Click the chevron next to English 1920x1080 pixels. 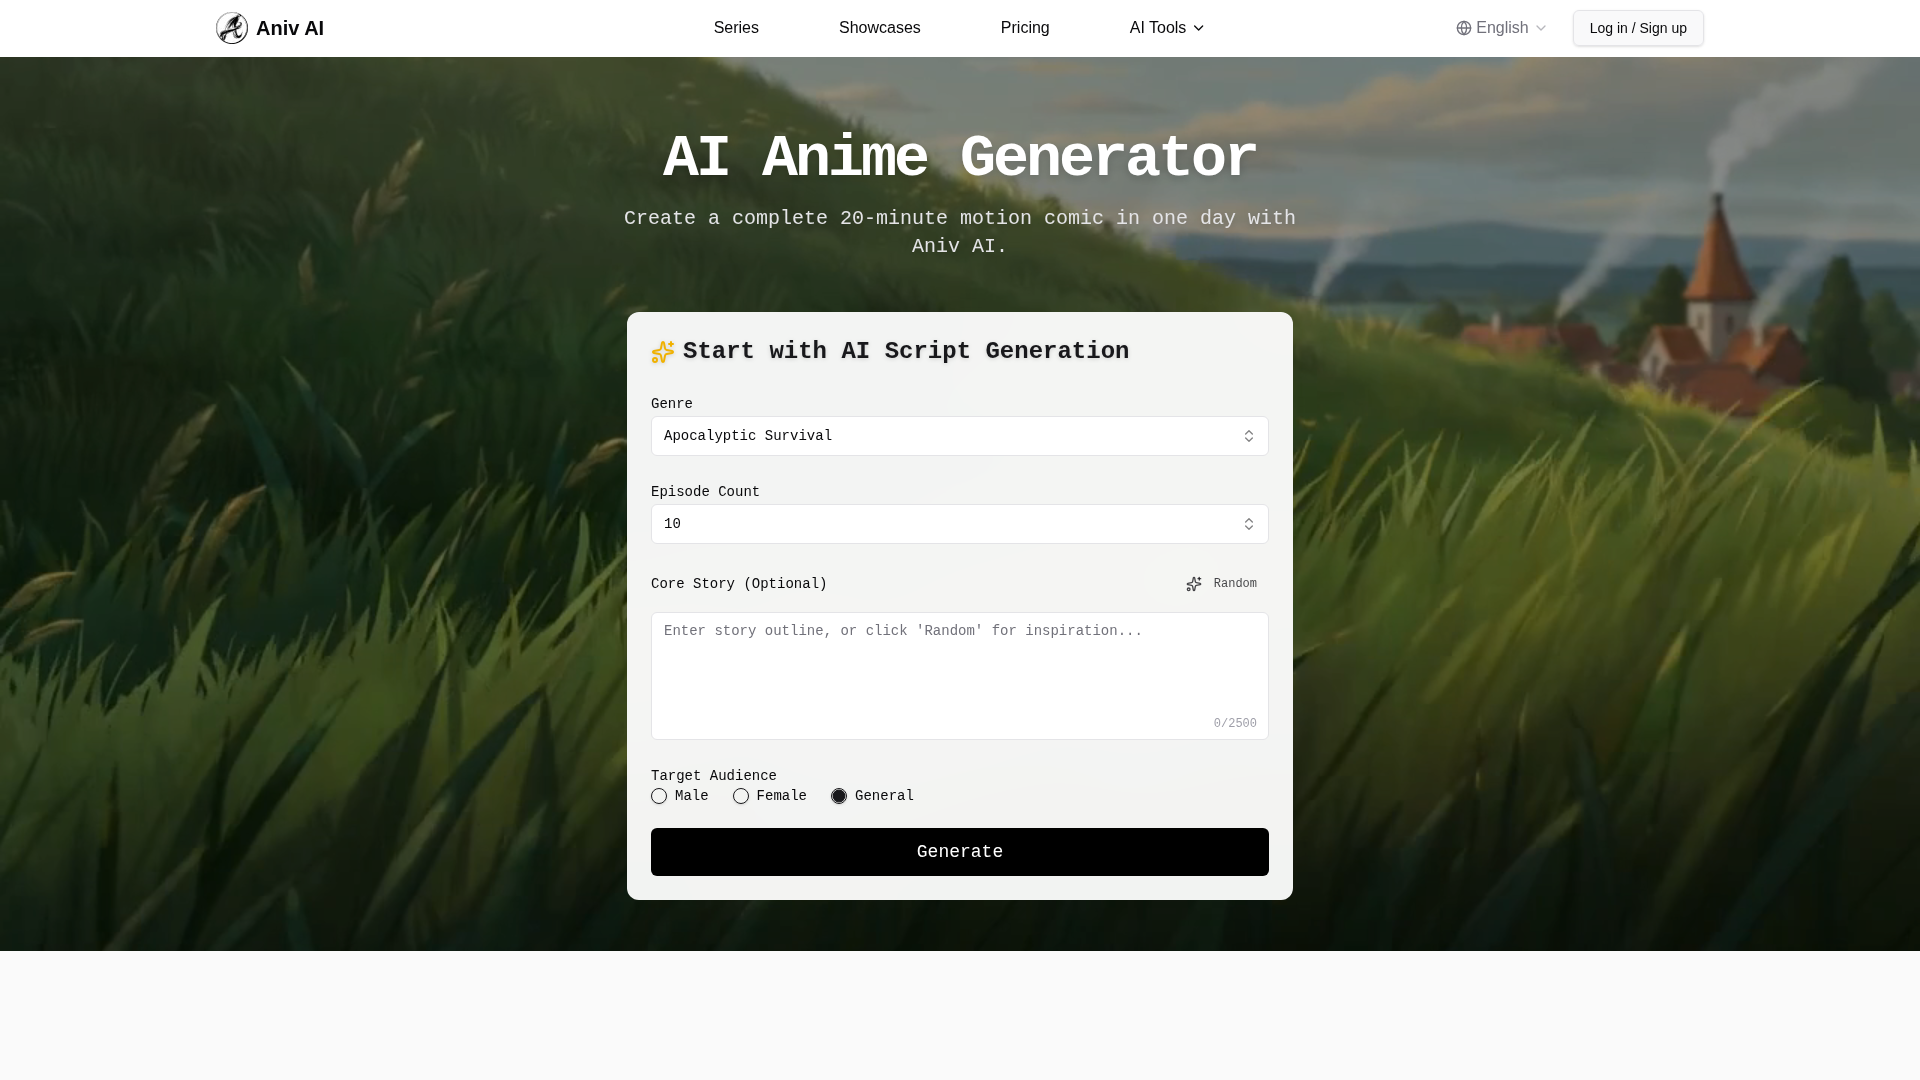pos(1541,28)
